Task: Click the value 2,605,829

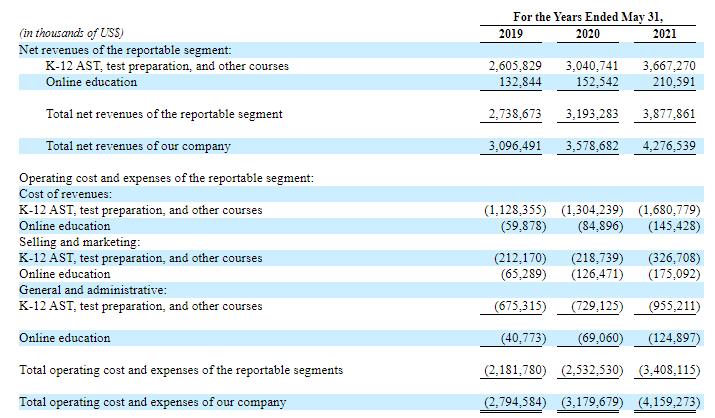Action: coord(515,66)
